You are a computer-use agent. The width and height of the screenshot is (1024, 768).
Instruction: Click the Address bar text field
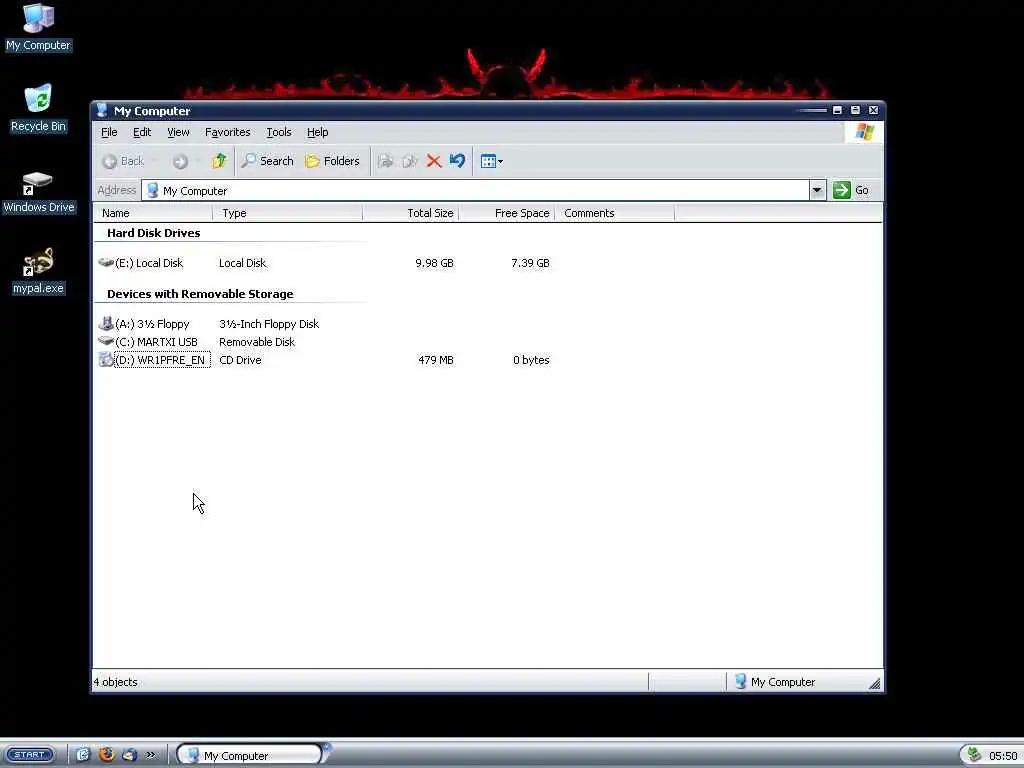click(475, 191)
